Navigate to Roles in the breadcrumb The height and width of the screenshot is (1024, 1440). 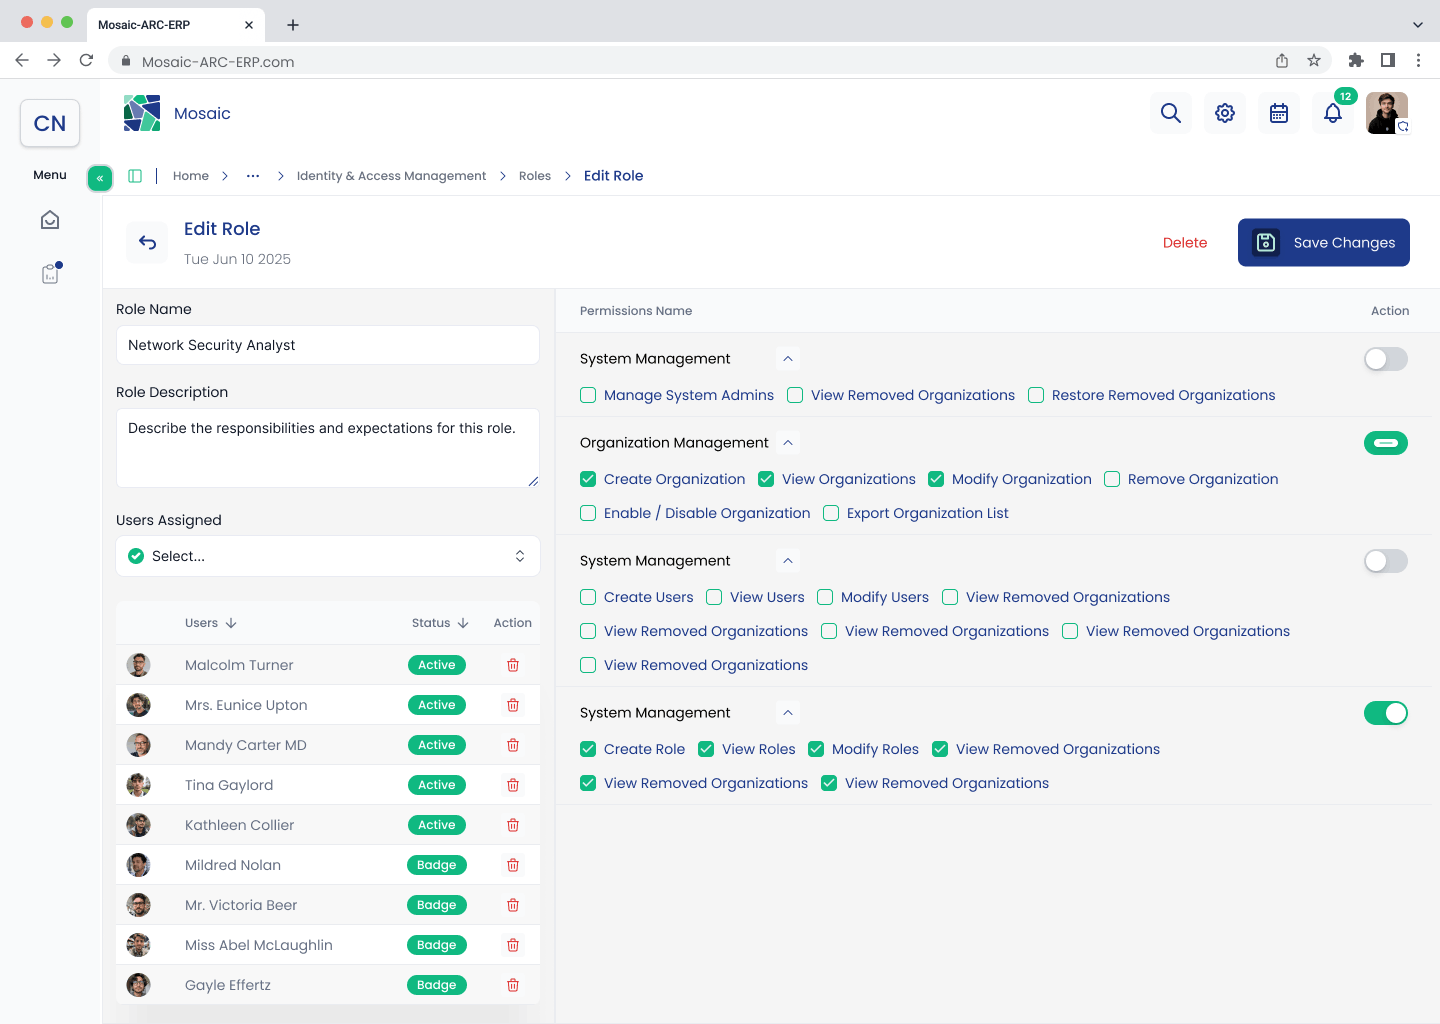click(535, 176)
